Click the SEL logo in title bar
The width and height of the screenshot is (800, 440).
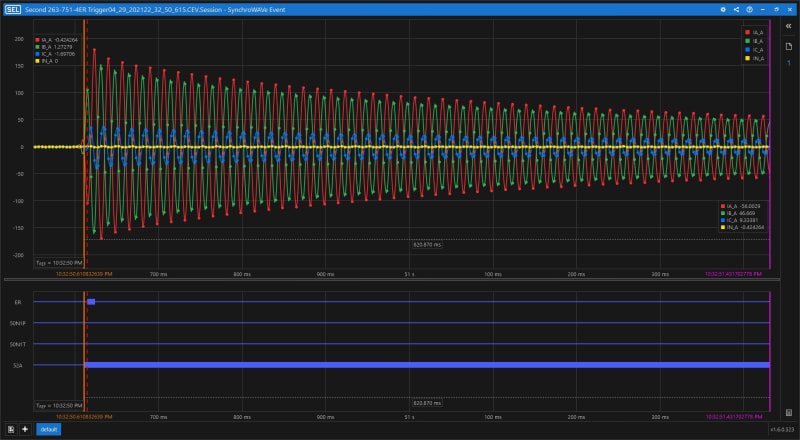(x=13, y=10)
